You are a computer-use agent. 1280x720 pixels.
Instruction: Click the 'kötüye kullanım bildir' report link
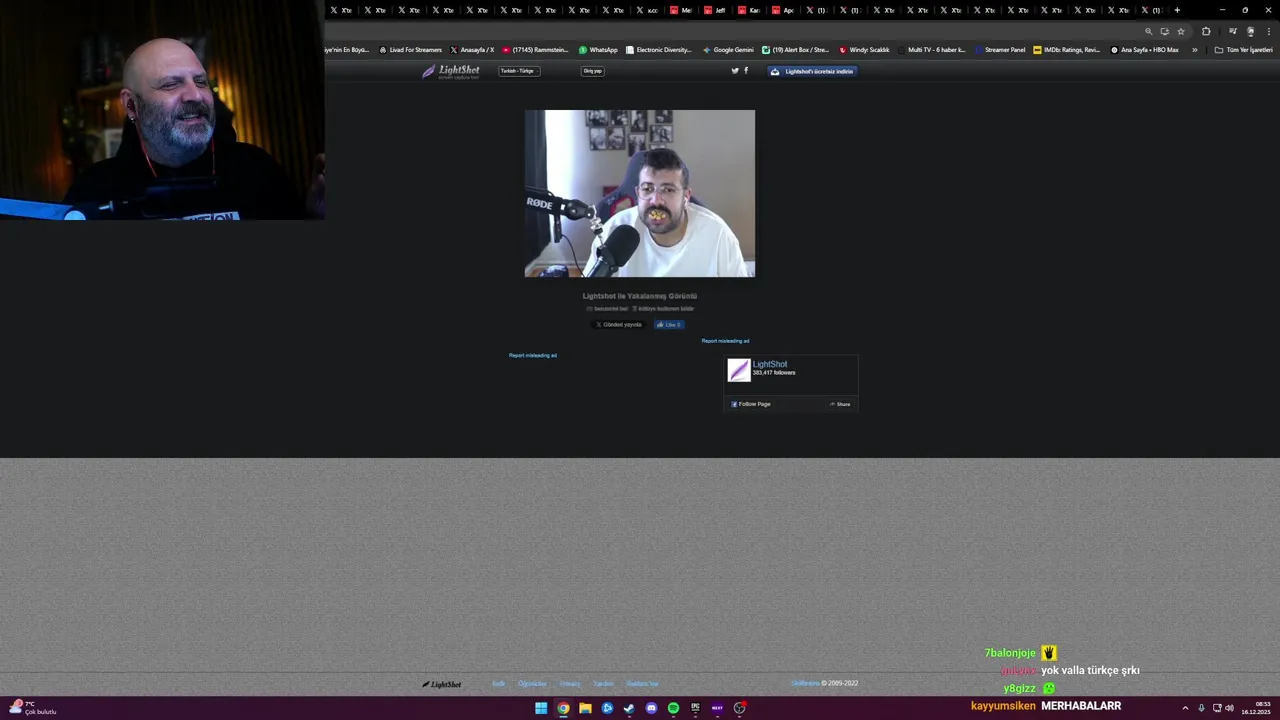pos(663,309)
